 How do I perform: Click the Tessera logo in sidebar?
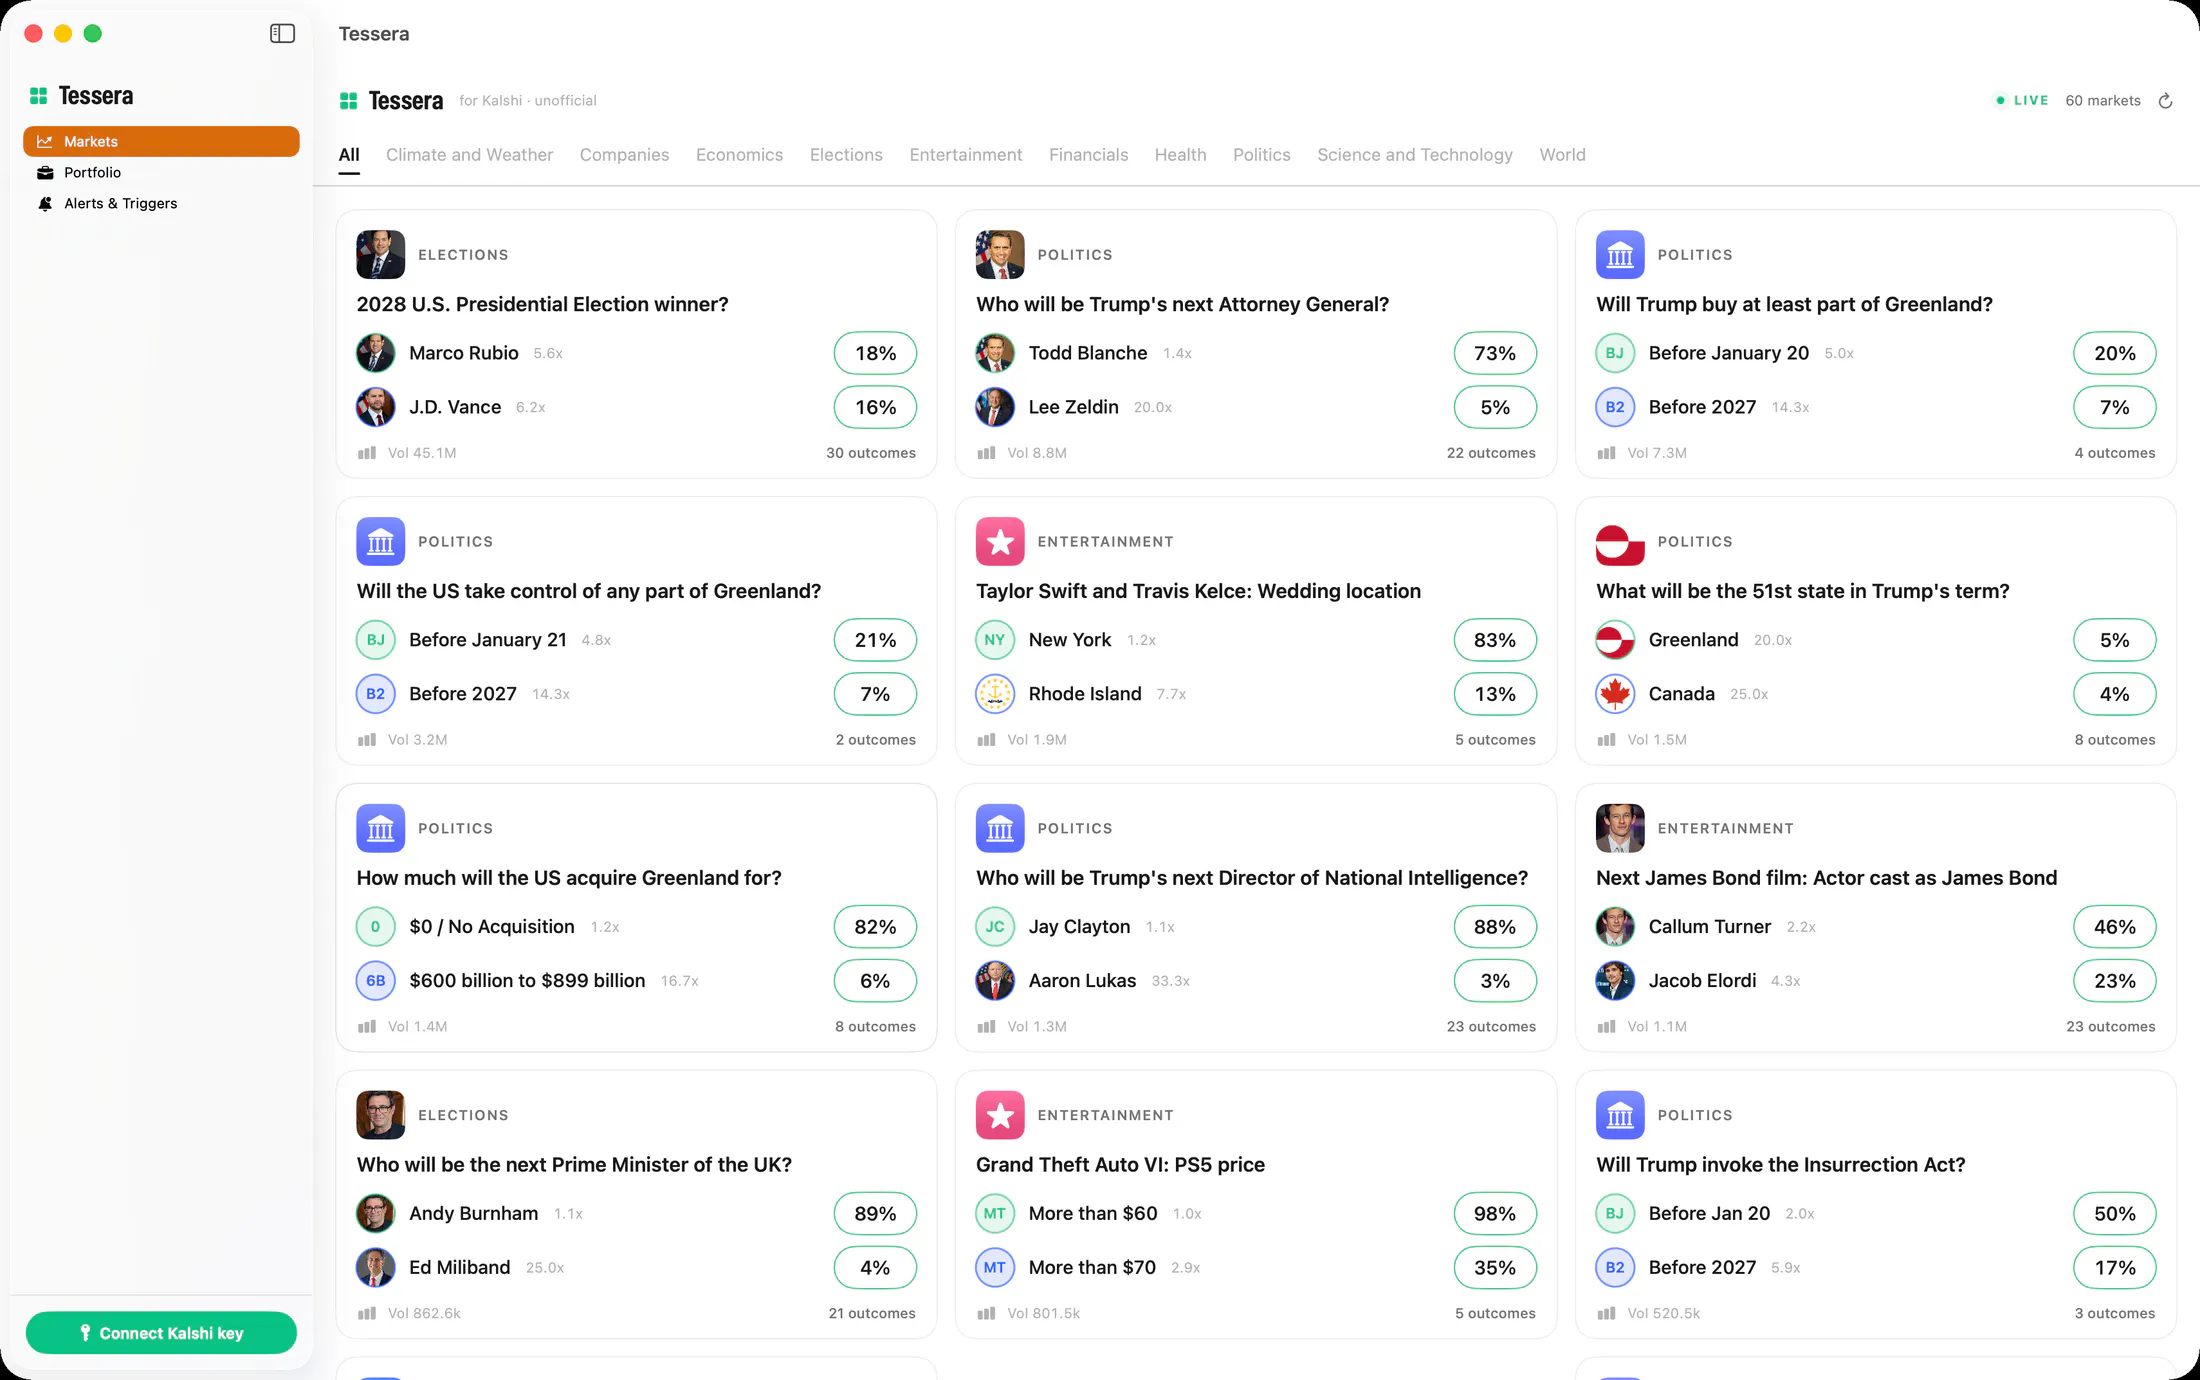(39, 96)
